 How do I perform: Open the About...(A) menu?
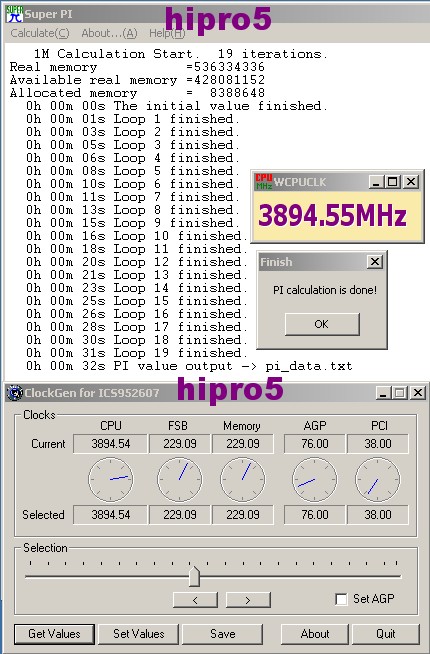109,33
